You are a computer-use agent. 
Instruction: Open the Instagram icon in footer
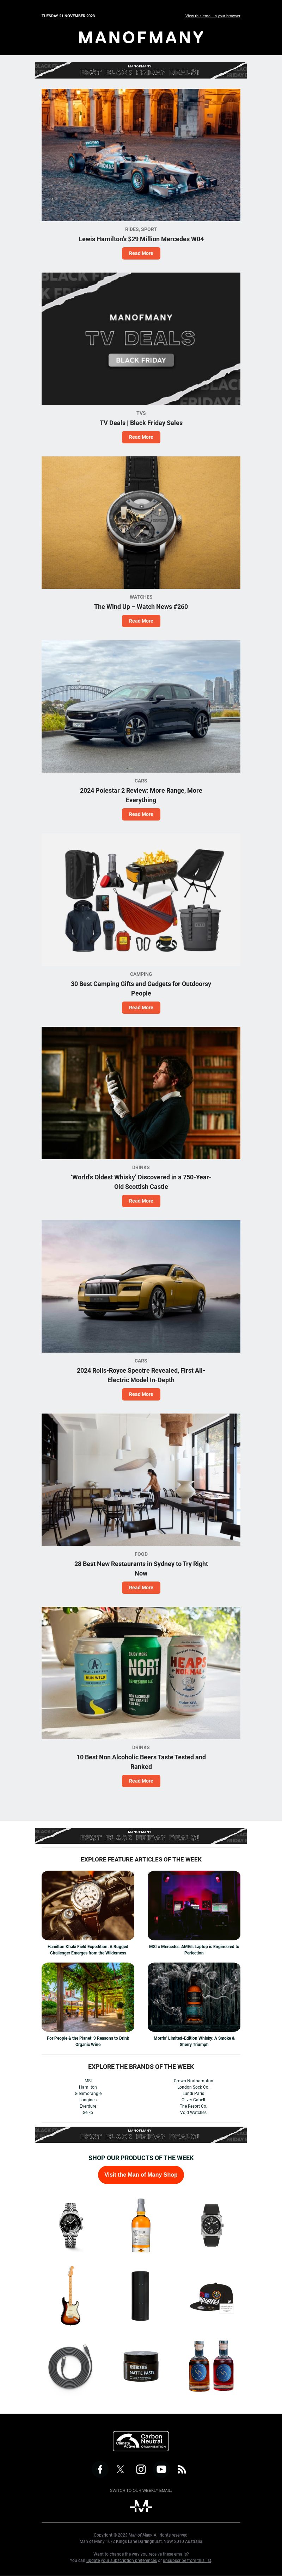click(141, 2469)
